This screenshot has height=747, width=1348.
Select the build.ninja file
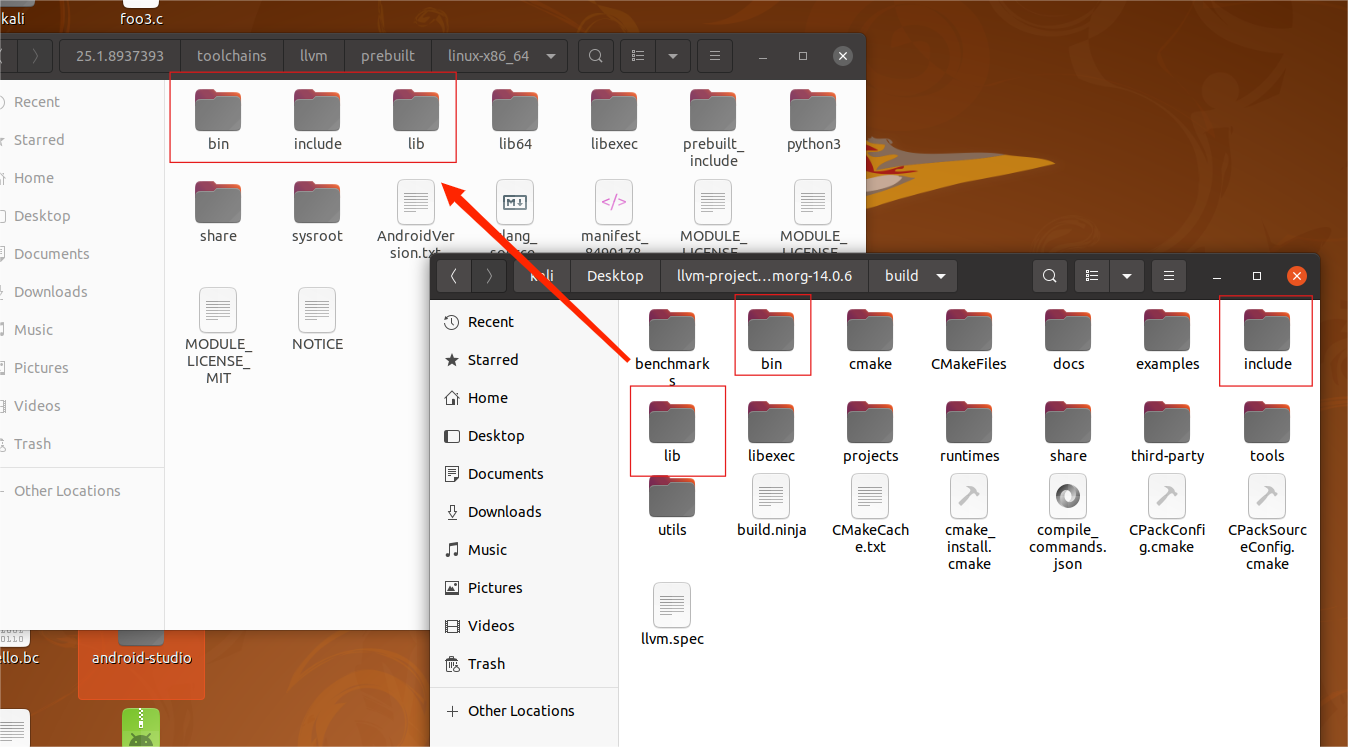coord(771,506)
